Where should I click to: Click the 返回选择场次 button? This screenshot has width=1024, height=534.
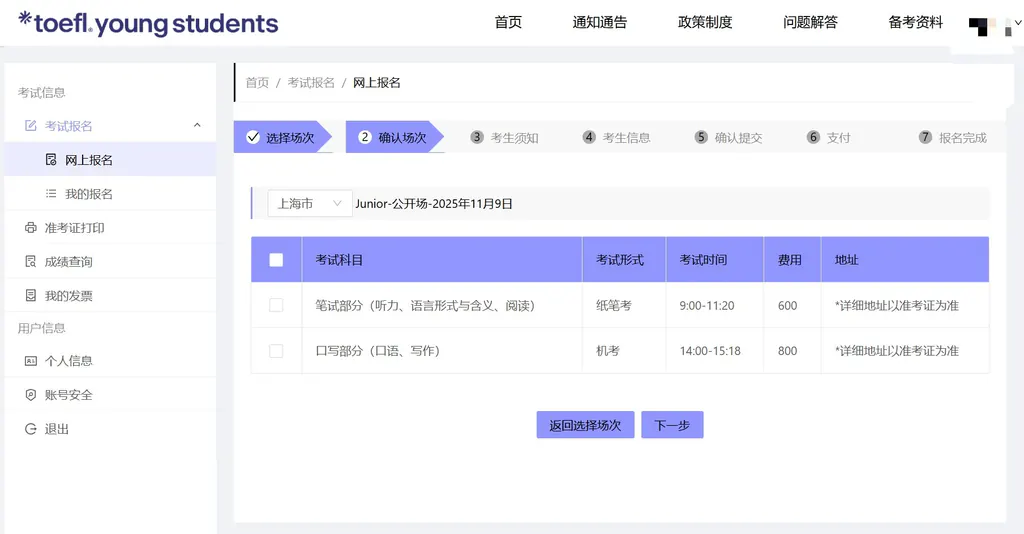[585, 425]
